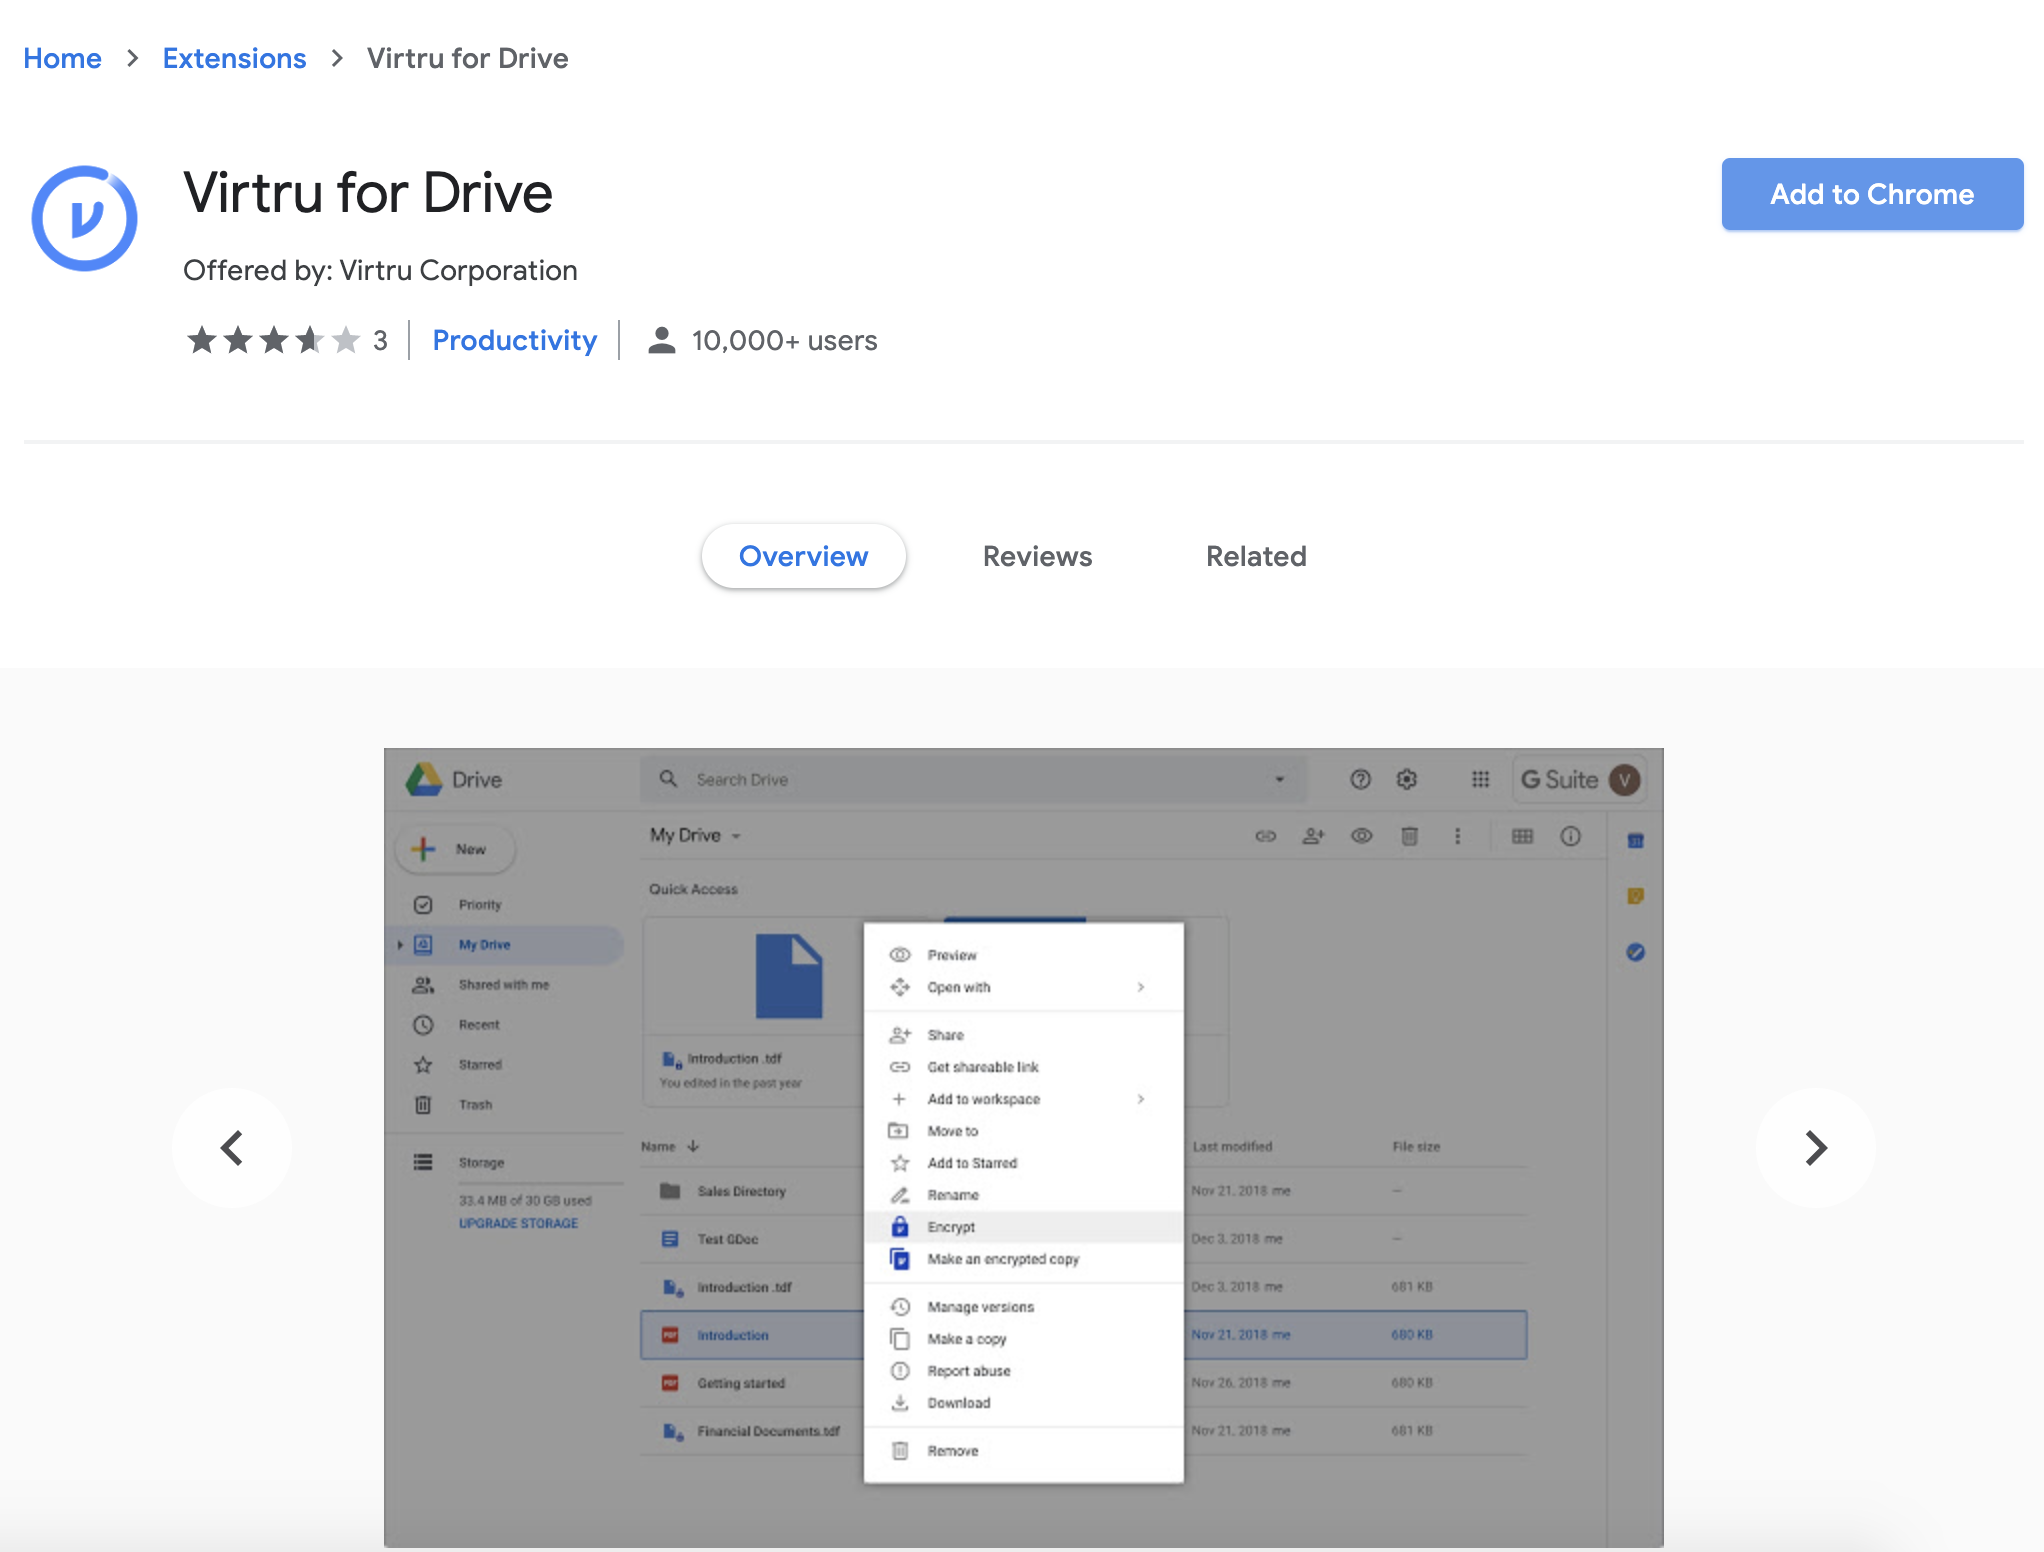Click the preview eye icon in Drive toolbar
This screenshot has width=2044, height=1552.
click(x=1361, y=836)
